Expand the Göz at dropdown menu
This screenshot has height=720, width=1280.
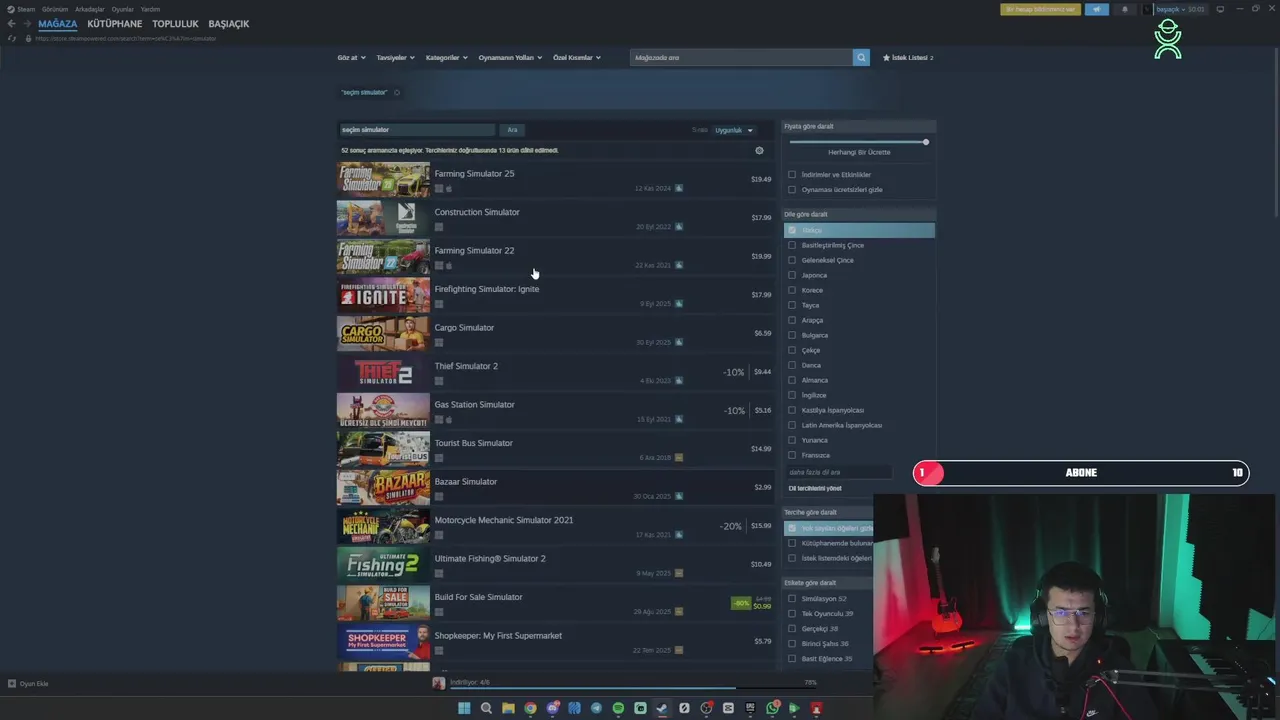[x=352, y=58]
